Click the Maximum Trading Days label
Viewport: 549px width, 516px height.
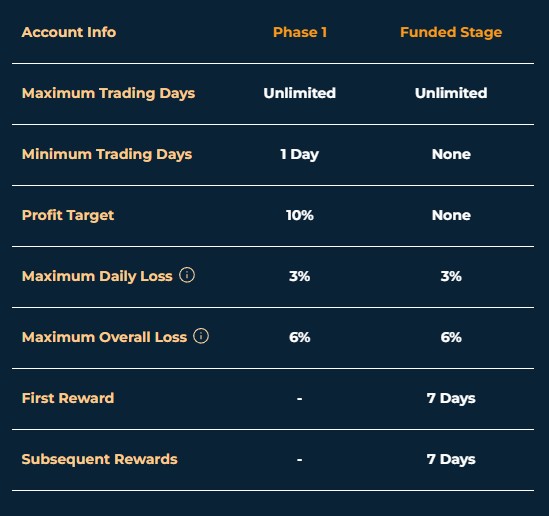point(109,93)
